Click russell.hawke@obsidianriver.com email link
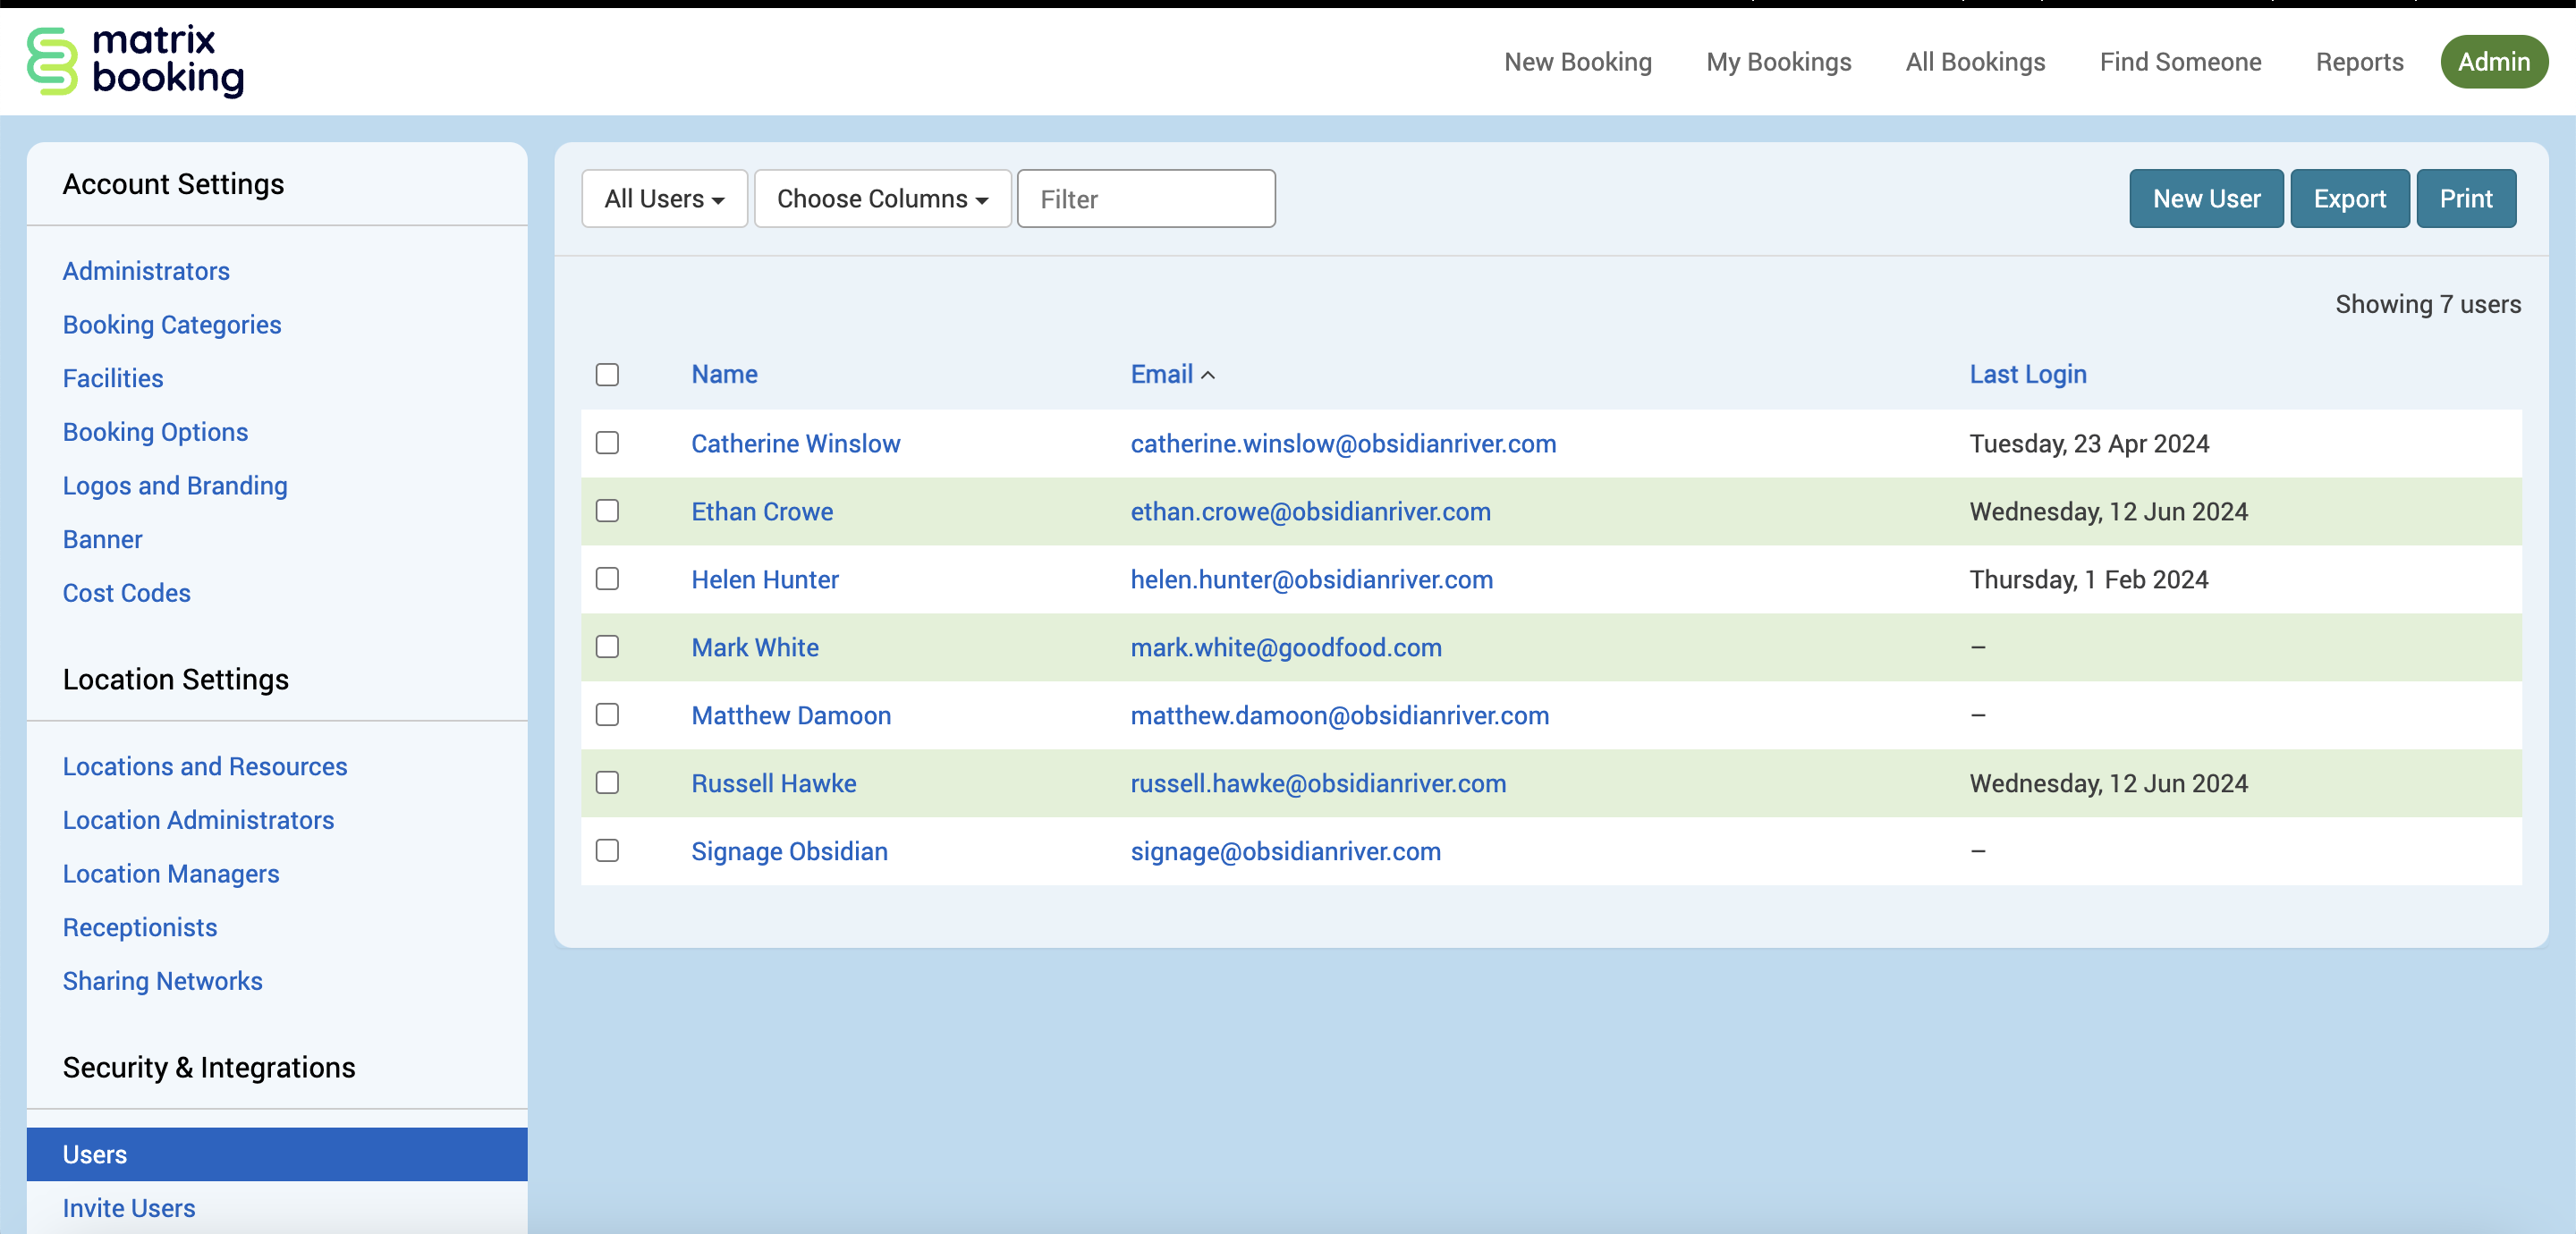 (1317, 783)
